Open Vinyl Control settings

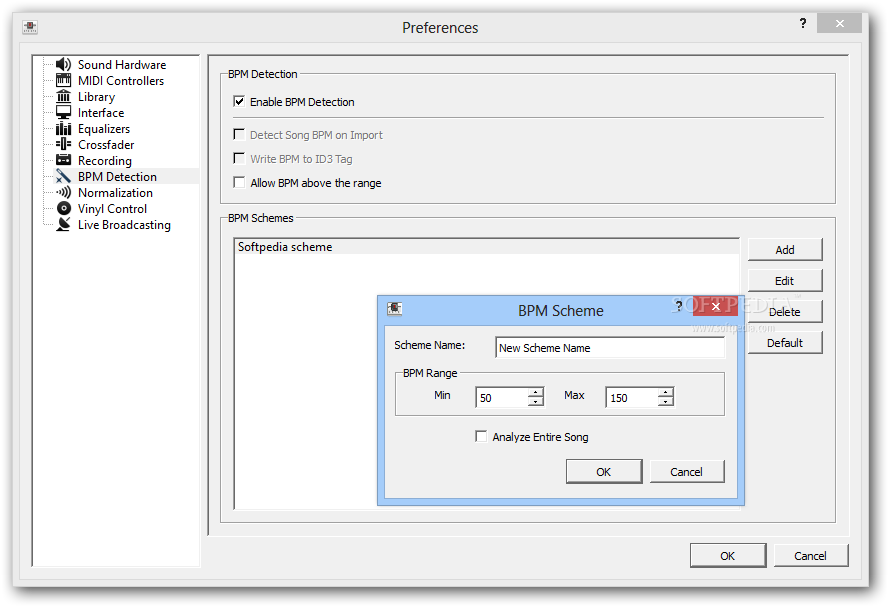[x=112, y=209]
